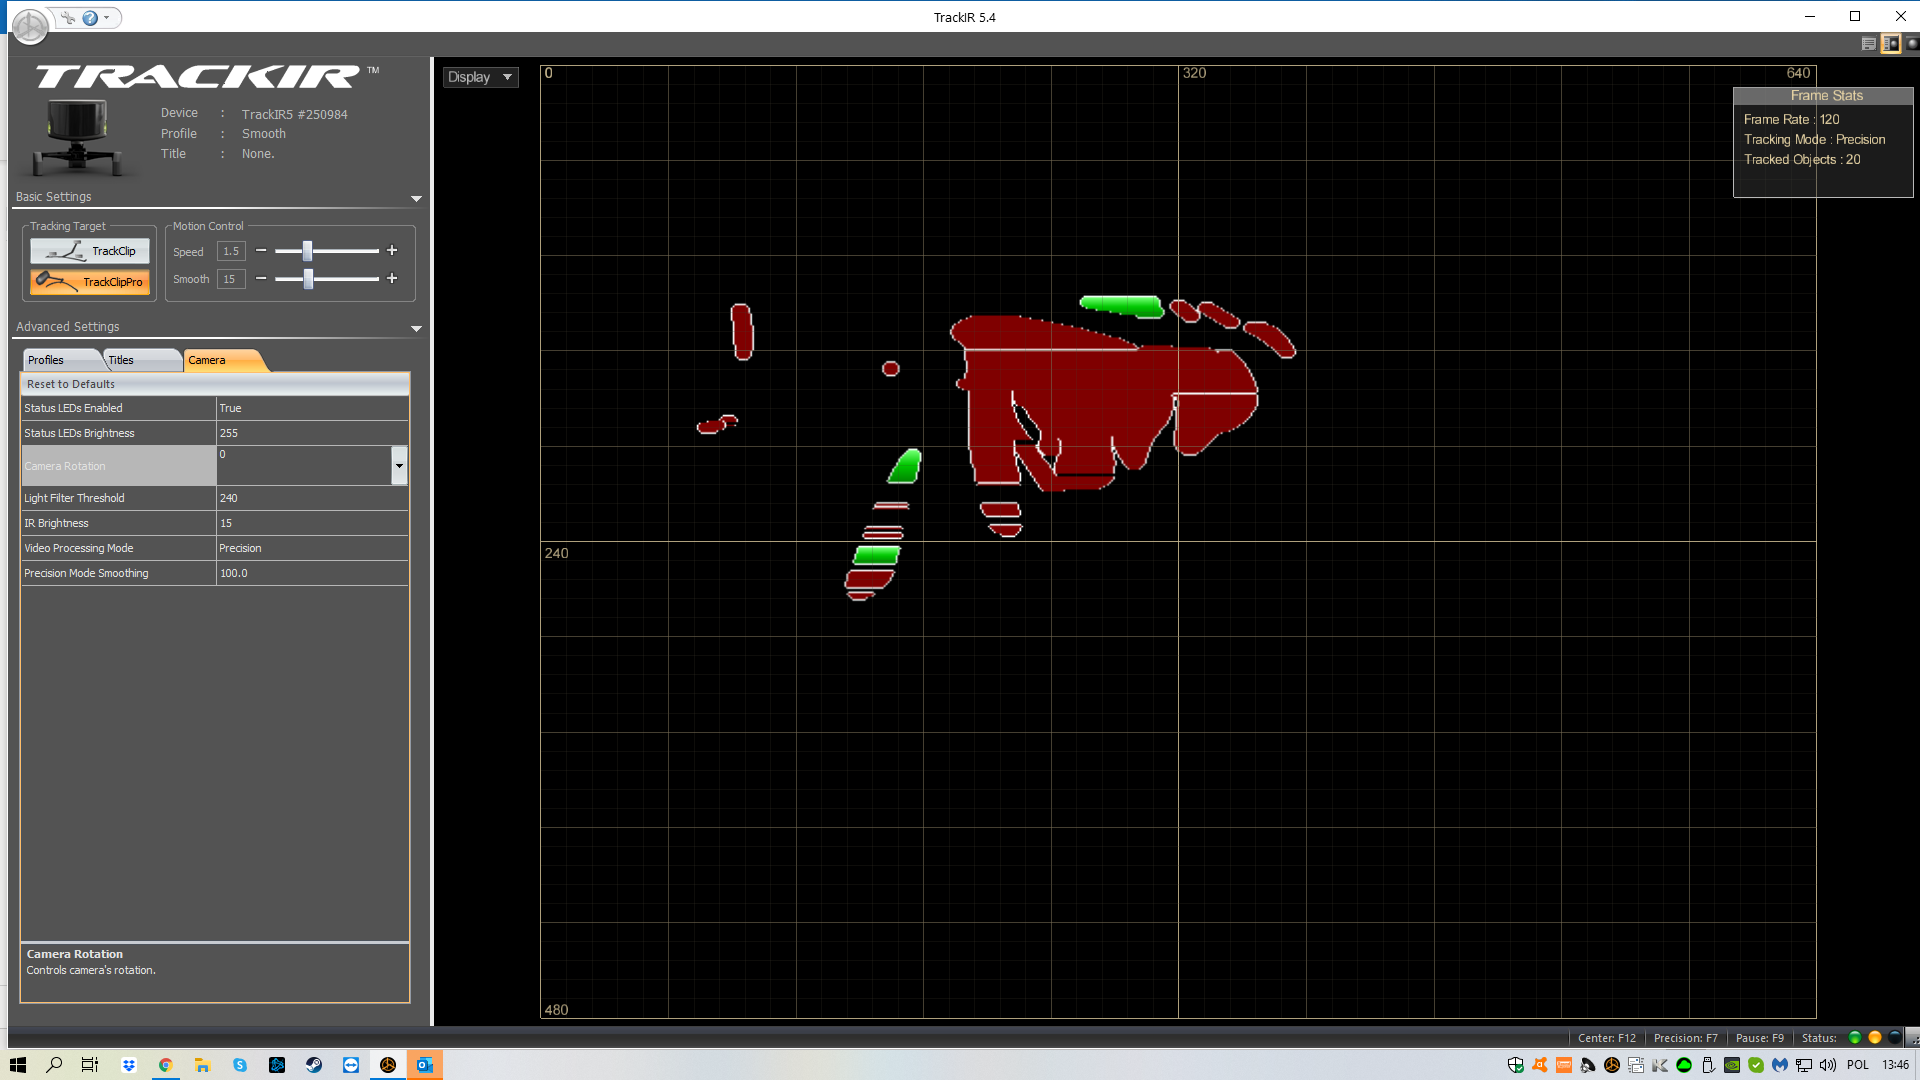Open Malwarebytes tray icon
Screen dimensions: 1920x1080
click(1780, 1065)
